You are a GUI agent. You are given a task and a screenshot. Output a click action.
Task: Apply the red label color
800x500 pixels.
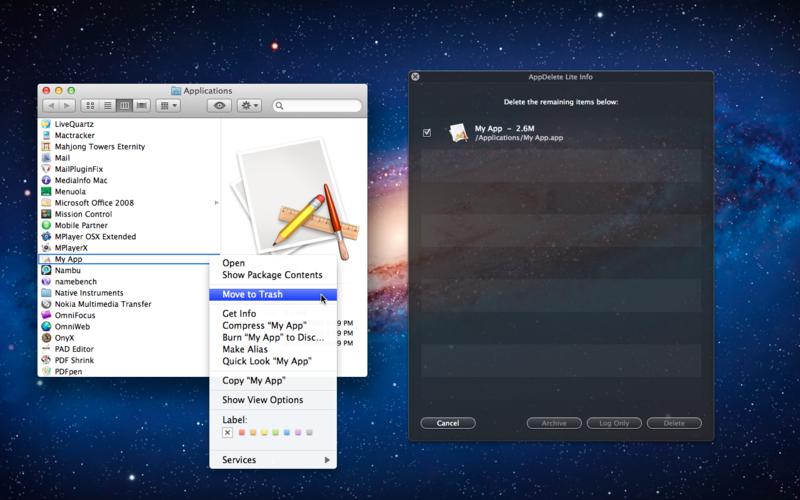point(242,433)
